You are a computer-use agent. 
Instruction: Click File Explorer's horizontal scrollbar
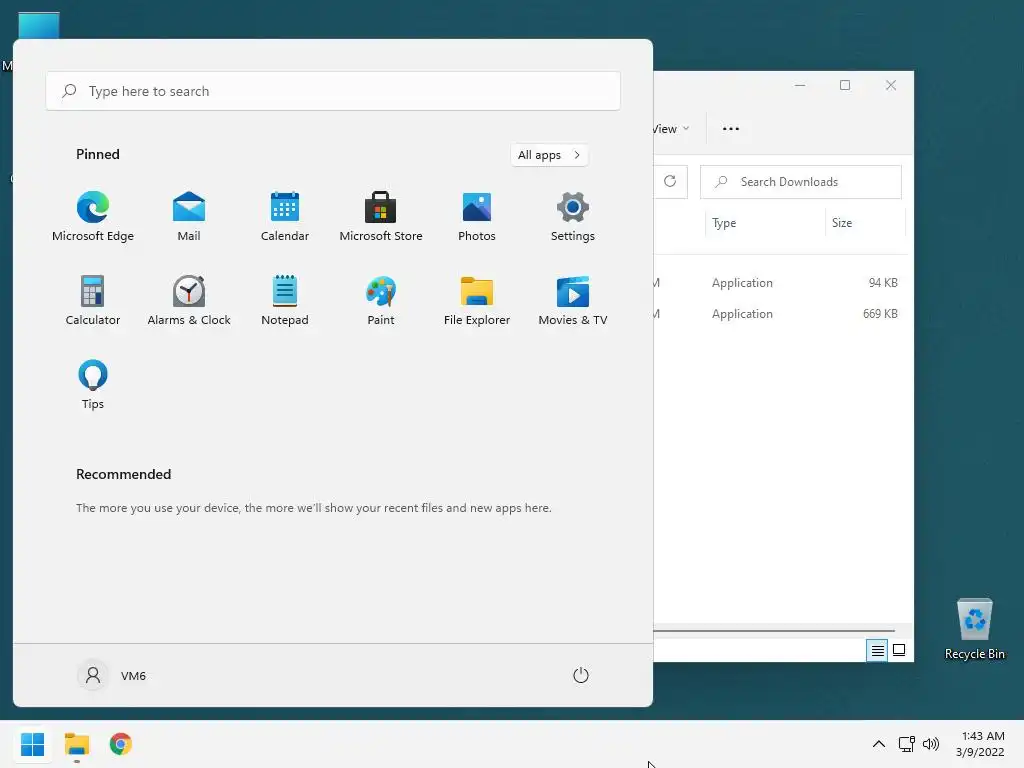click(774, 631)
